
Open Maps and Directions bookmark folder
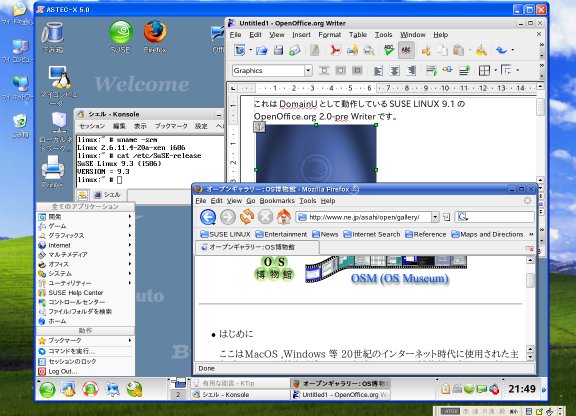[x=487, y=234]
